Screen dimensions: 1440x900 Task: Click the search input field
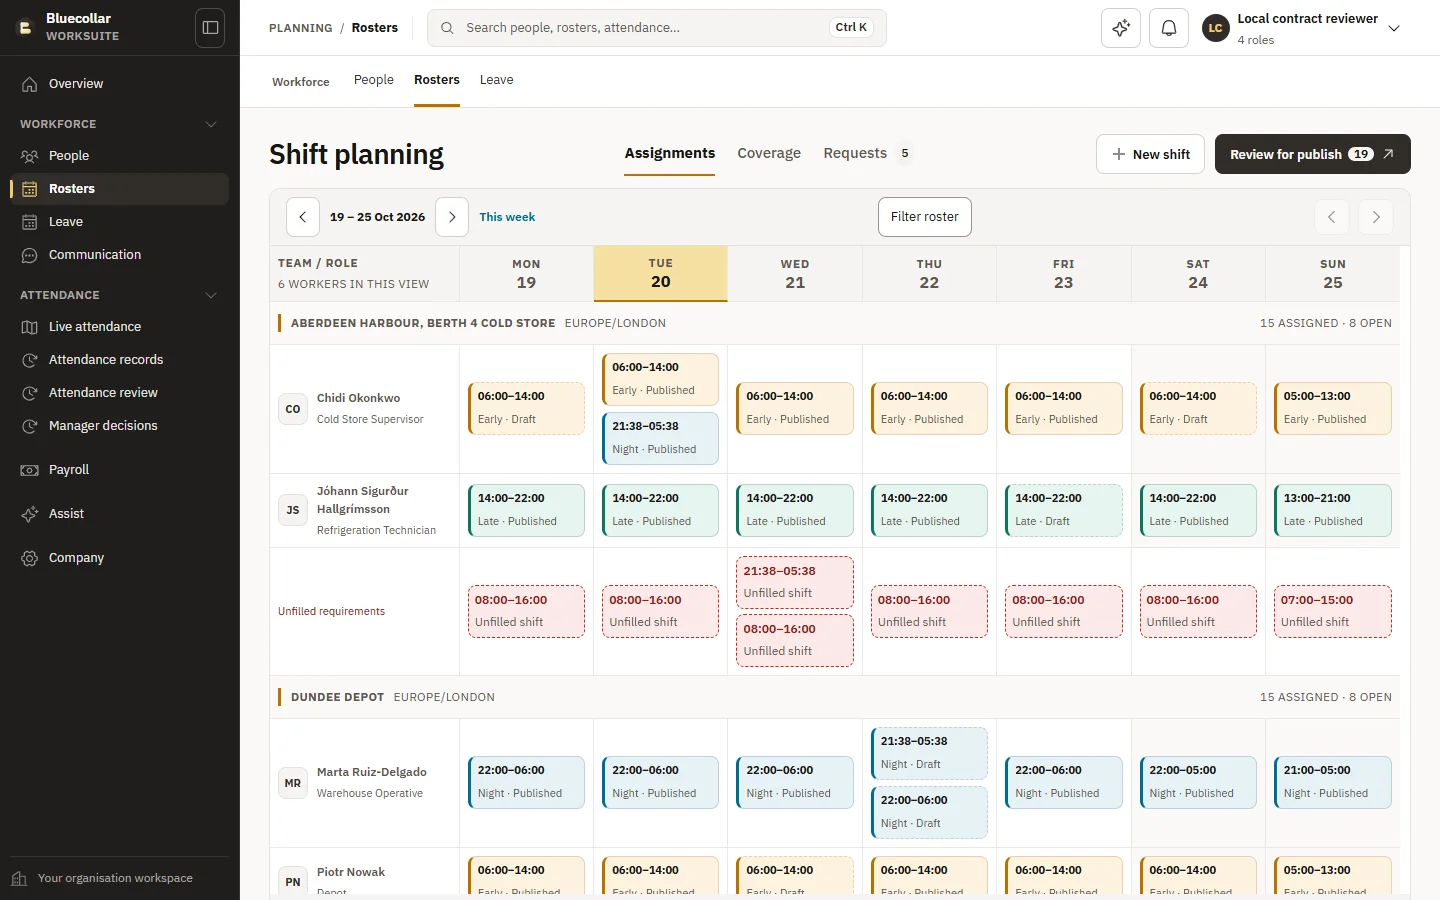click(657, 28)
